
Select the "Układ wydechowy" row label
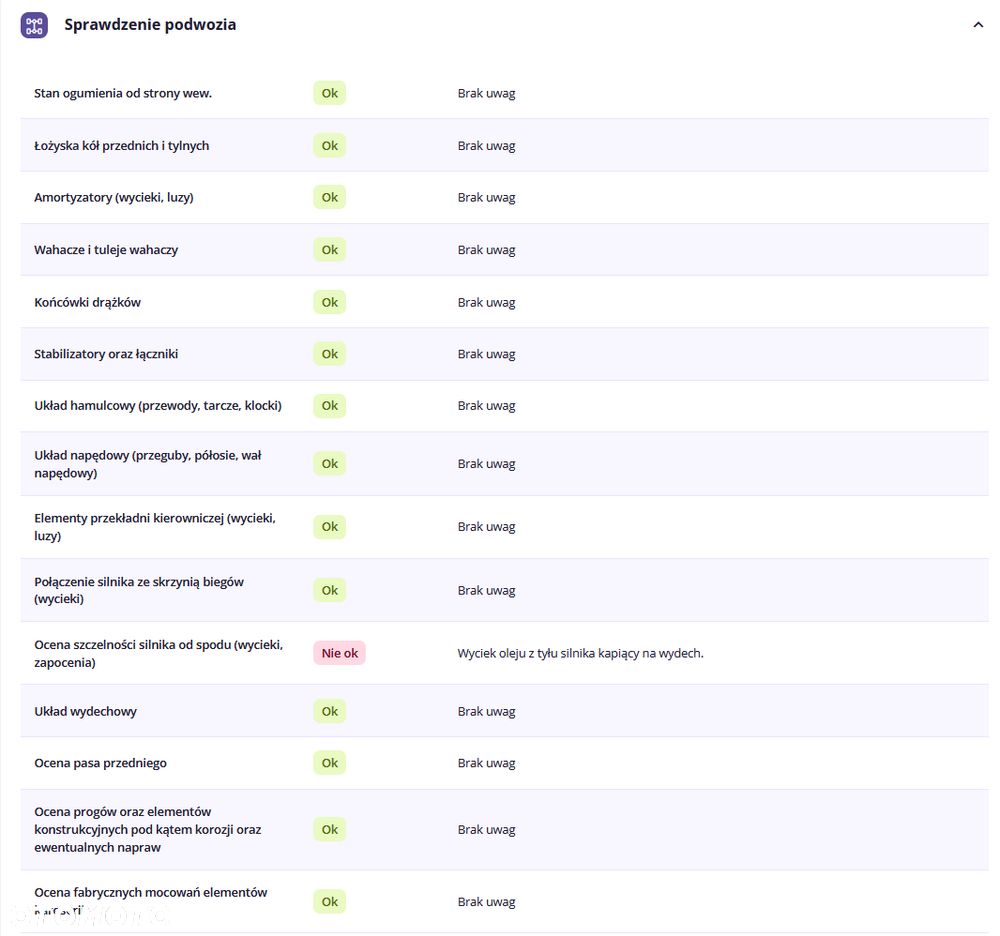coord(85,712)
